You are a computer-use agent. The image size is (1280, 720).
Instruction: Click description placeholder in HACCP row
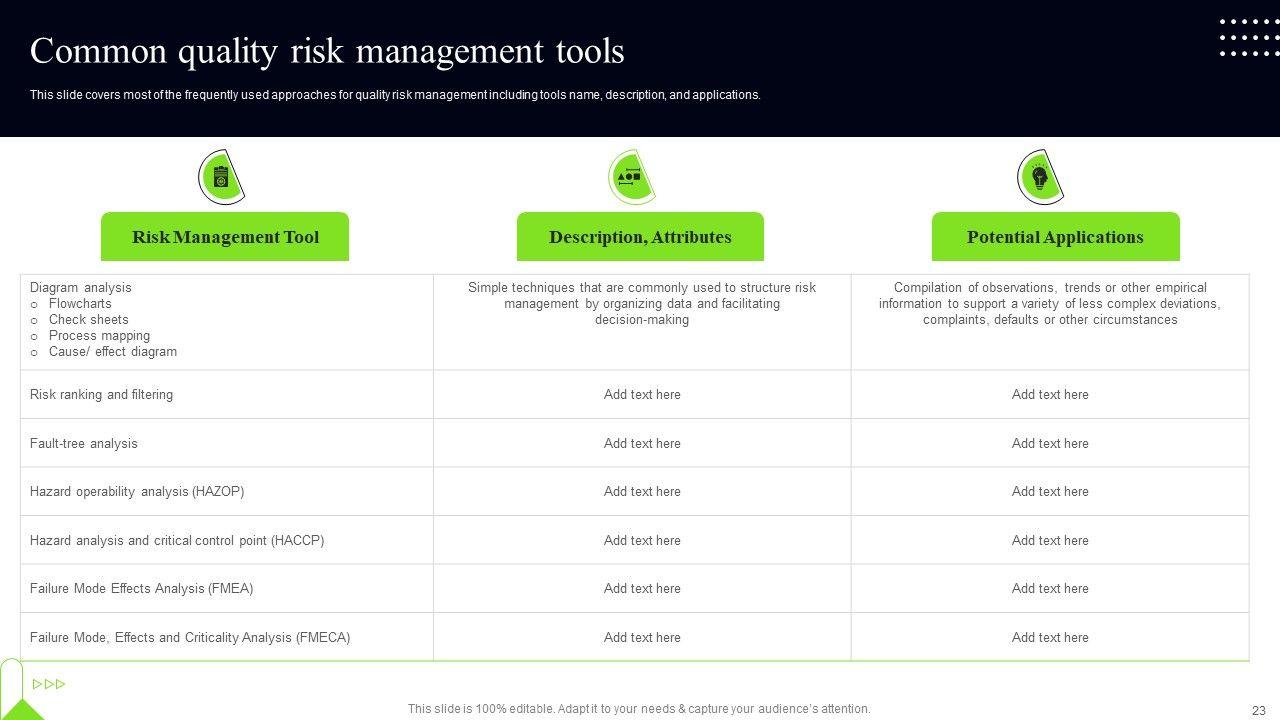(642, 540)
